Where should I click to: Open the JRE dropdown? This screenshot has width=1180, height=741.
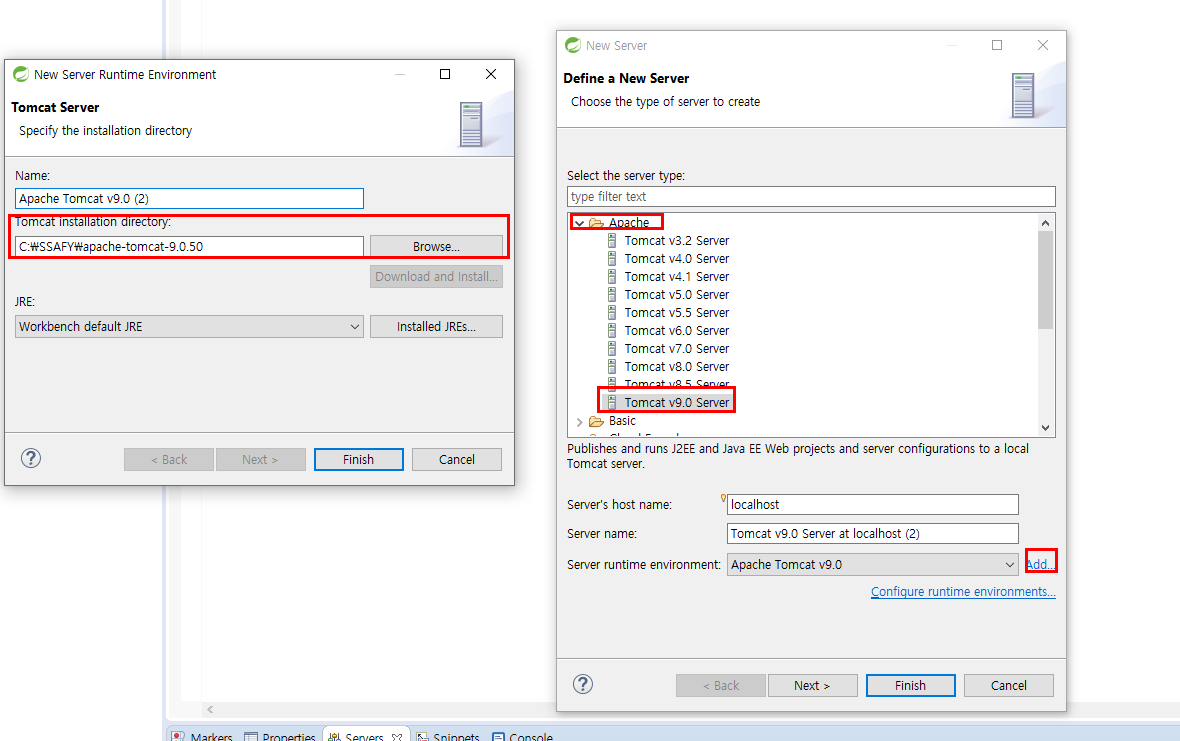189,326
